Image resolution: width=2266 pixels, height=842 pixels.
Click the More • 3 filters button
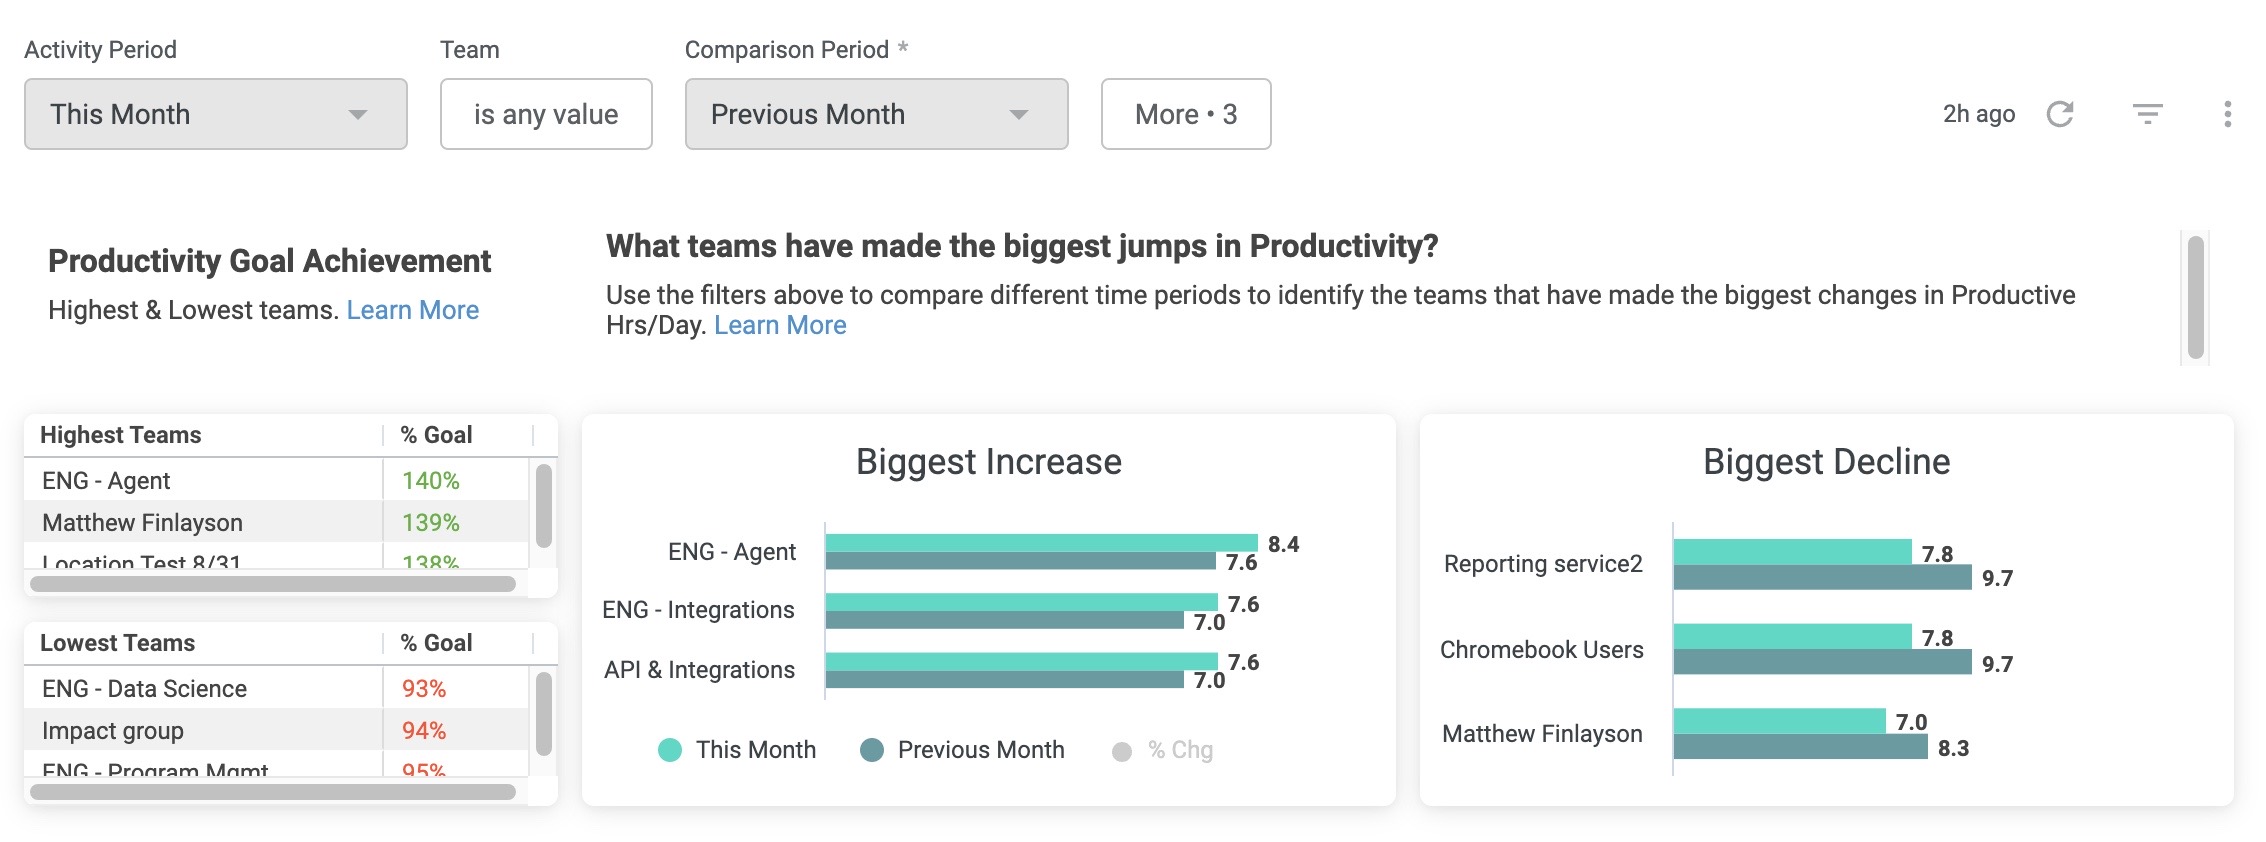pos(1186,114)
